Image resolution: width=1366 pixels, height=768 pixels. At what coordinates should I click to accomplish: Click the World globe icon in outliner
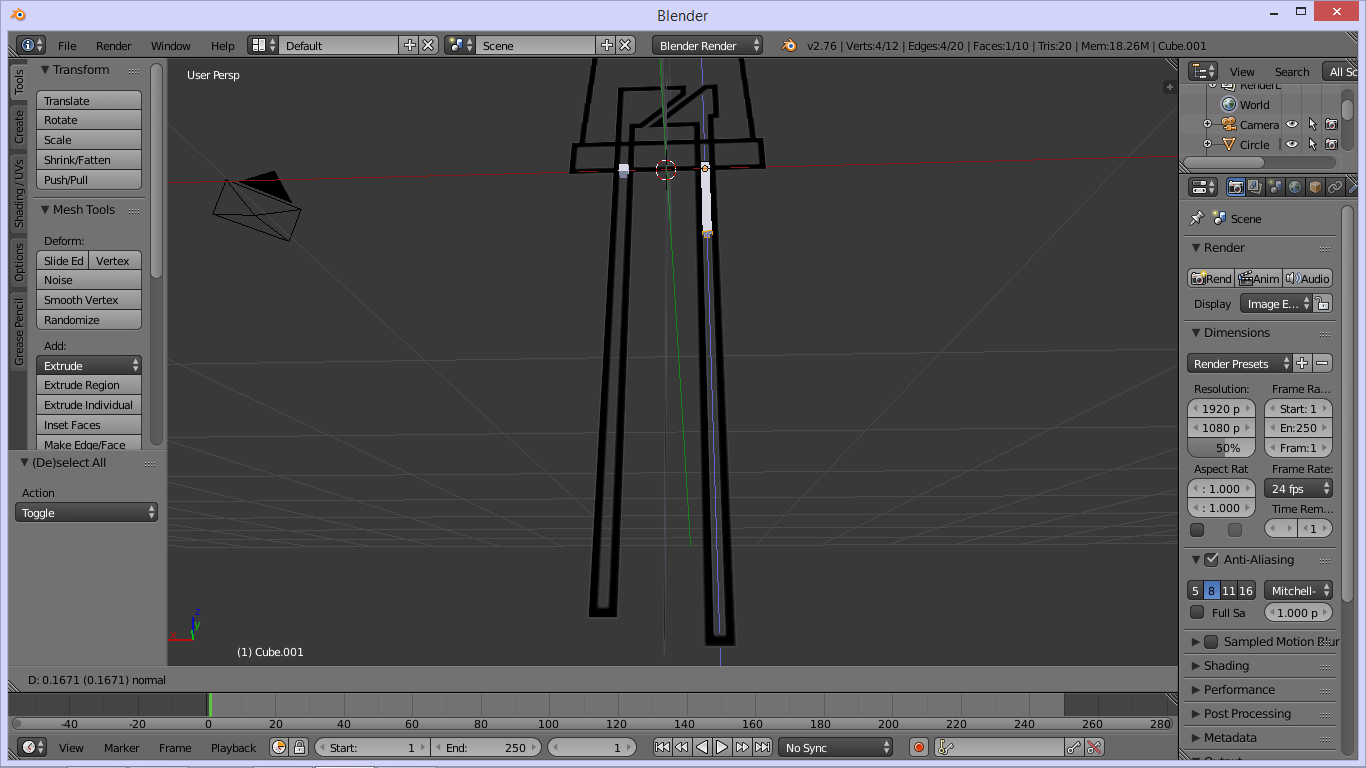tap(1229, 104)
